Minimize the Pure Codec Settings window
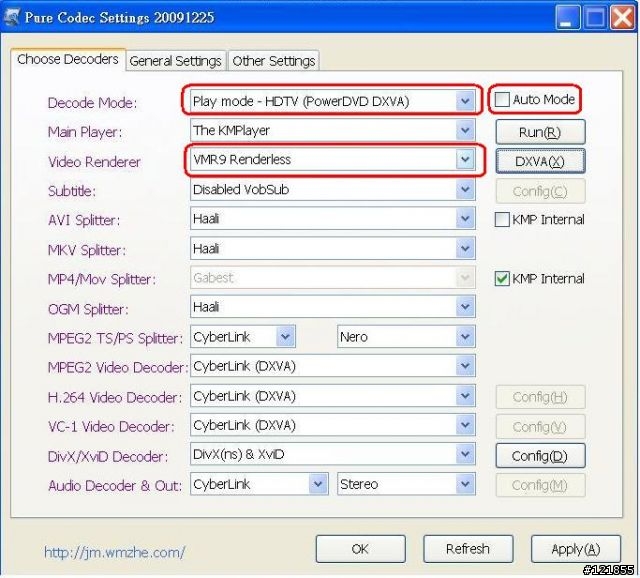 pos(567,18)
